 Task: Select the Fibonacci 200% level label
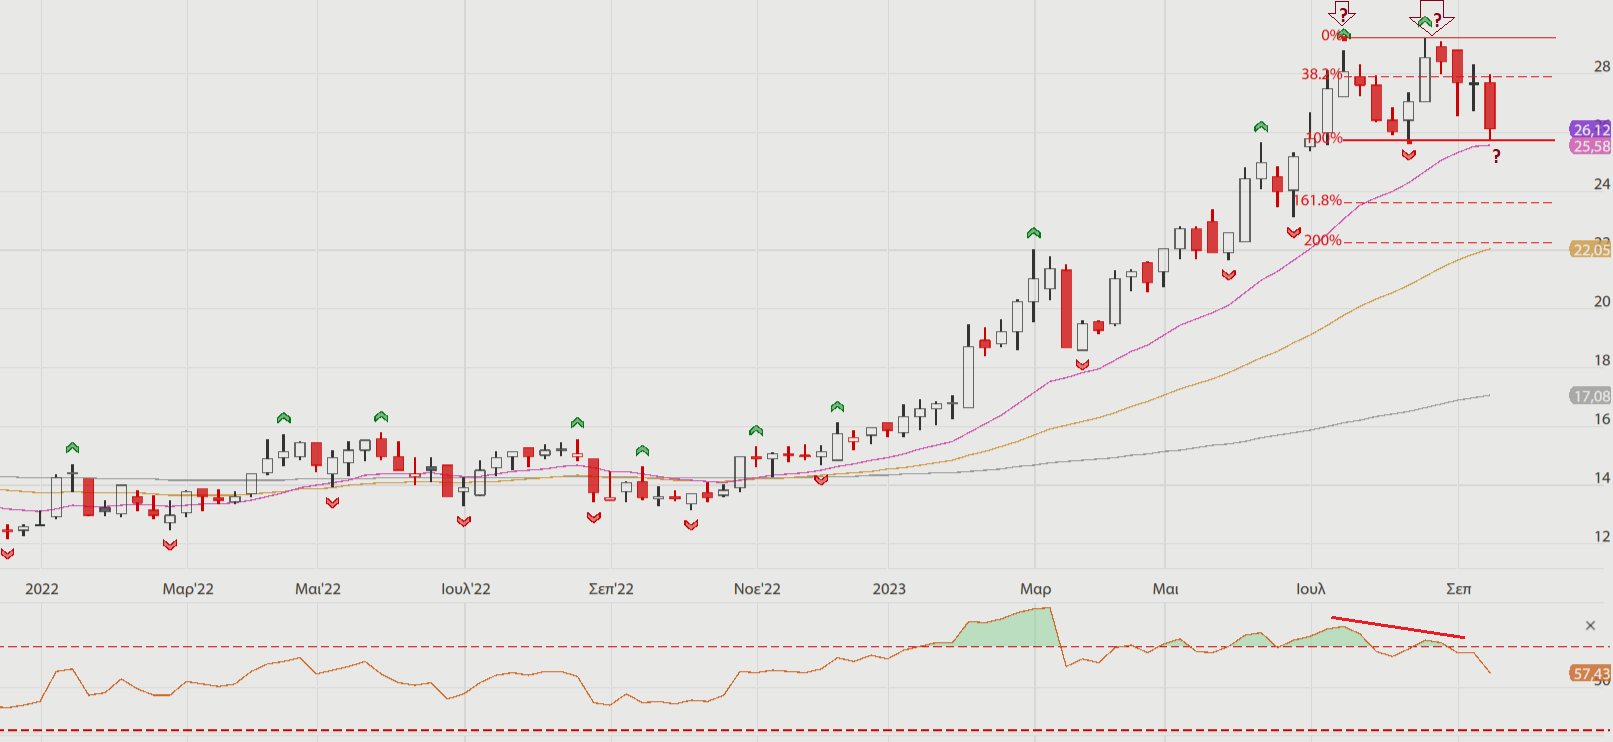[x=1323, y=240]
